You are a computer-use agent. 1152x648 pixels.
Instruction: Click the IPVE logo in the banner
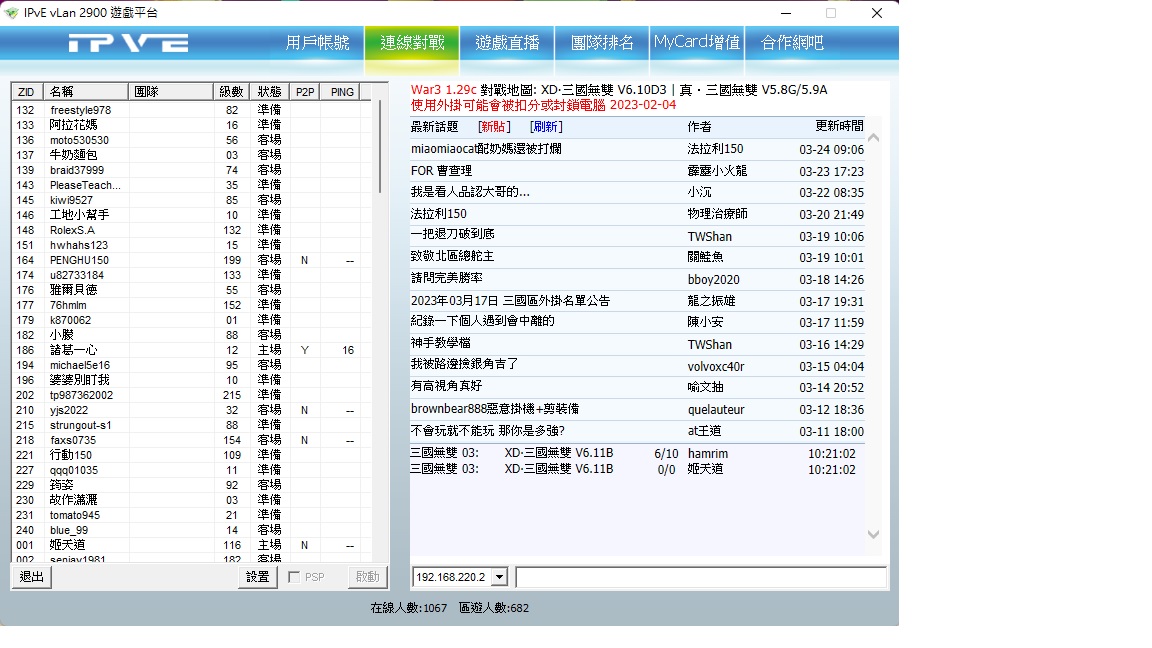point(128,43)
